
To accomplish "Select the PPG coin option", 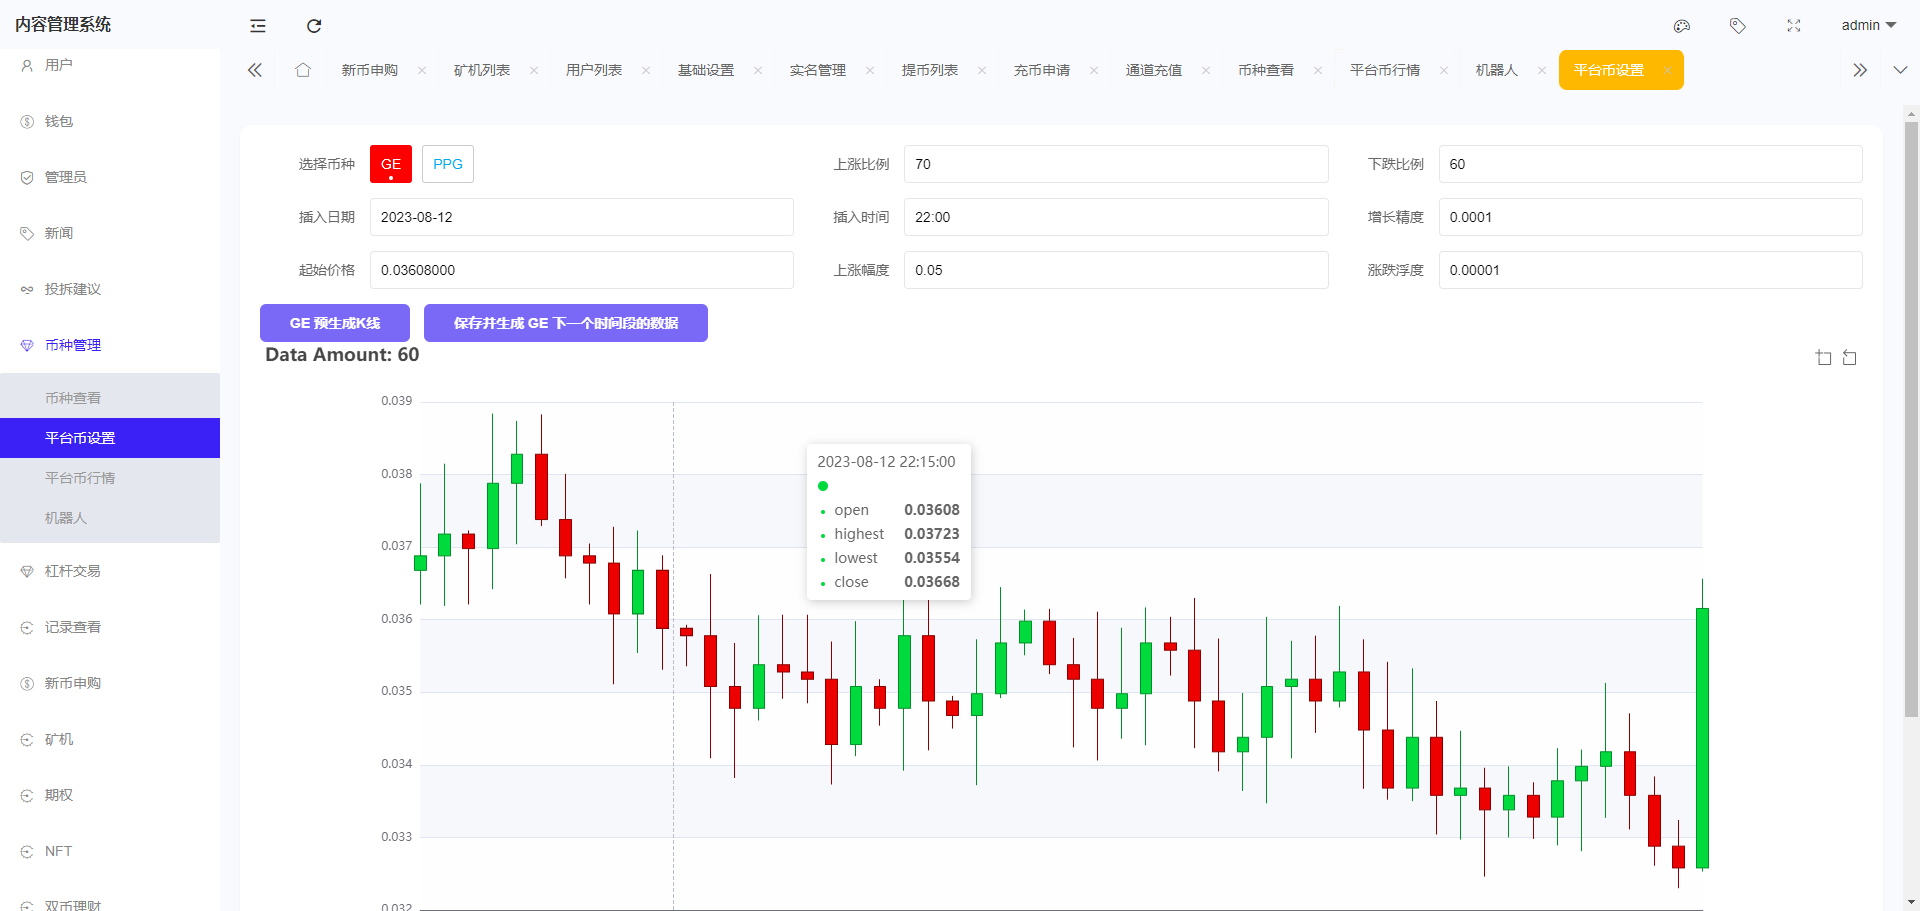I will (x=447, y=164).
